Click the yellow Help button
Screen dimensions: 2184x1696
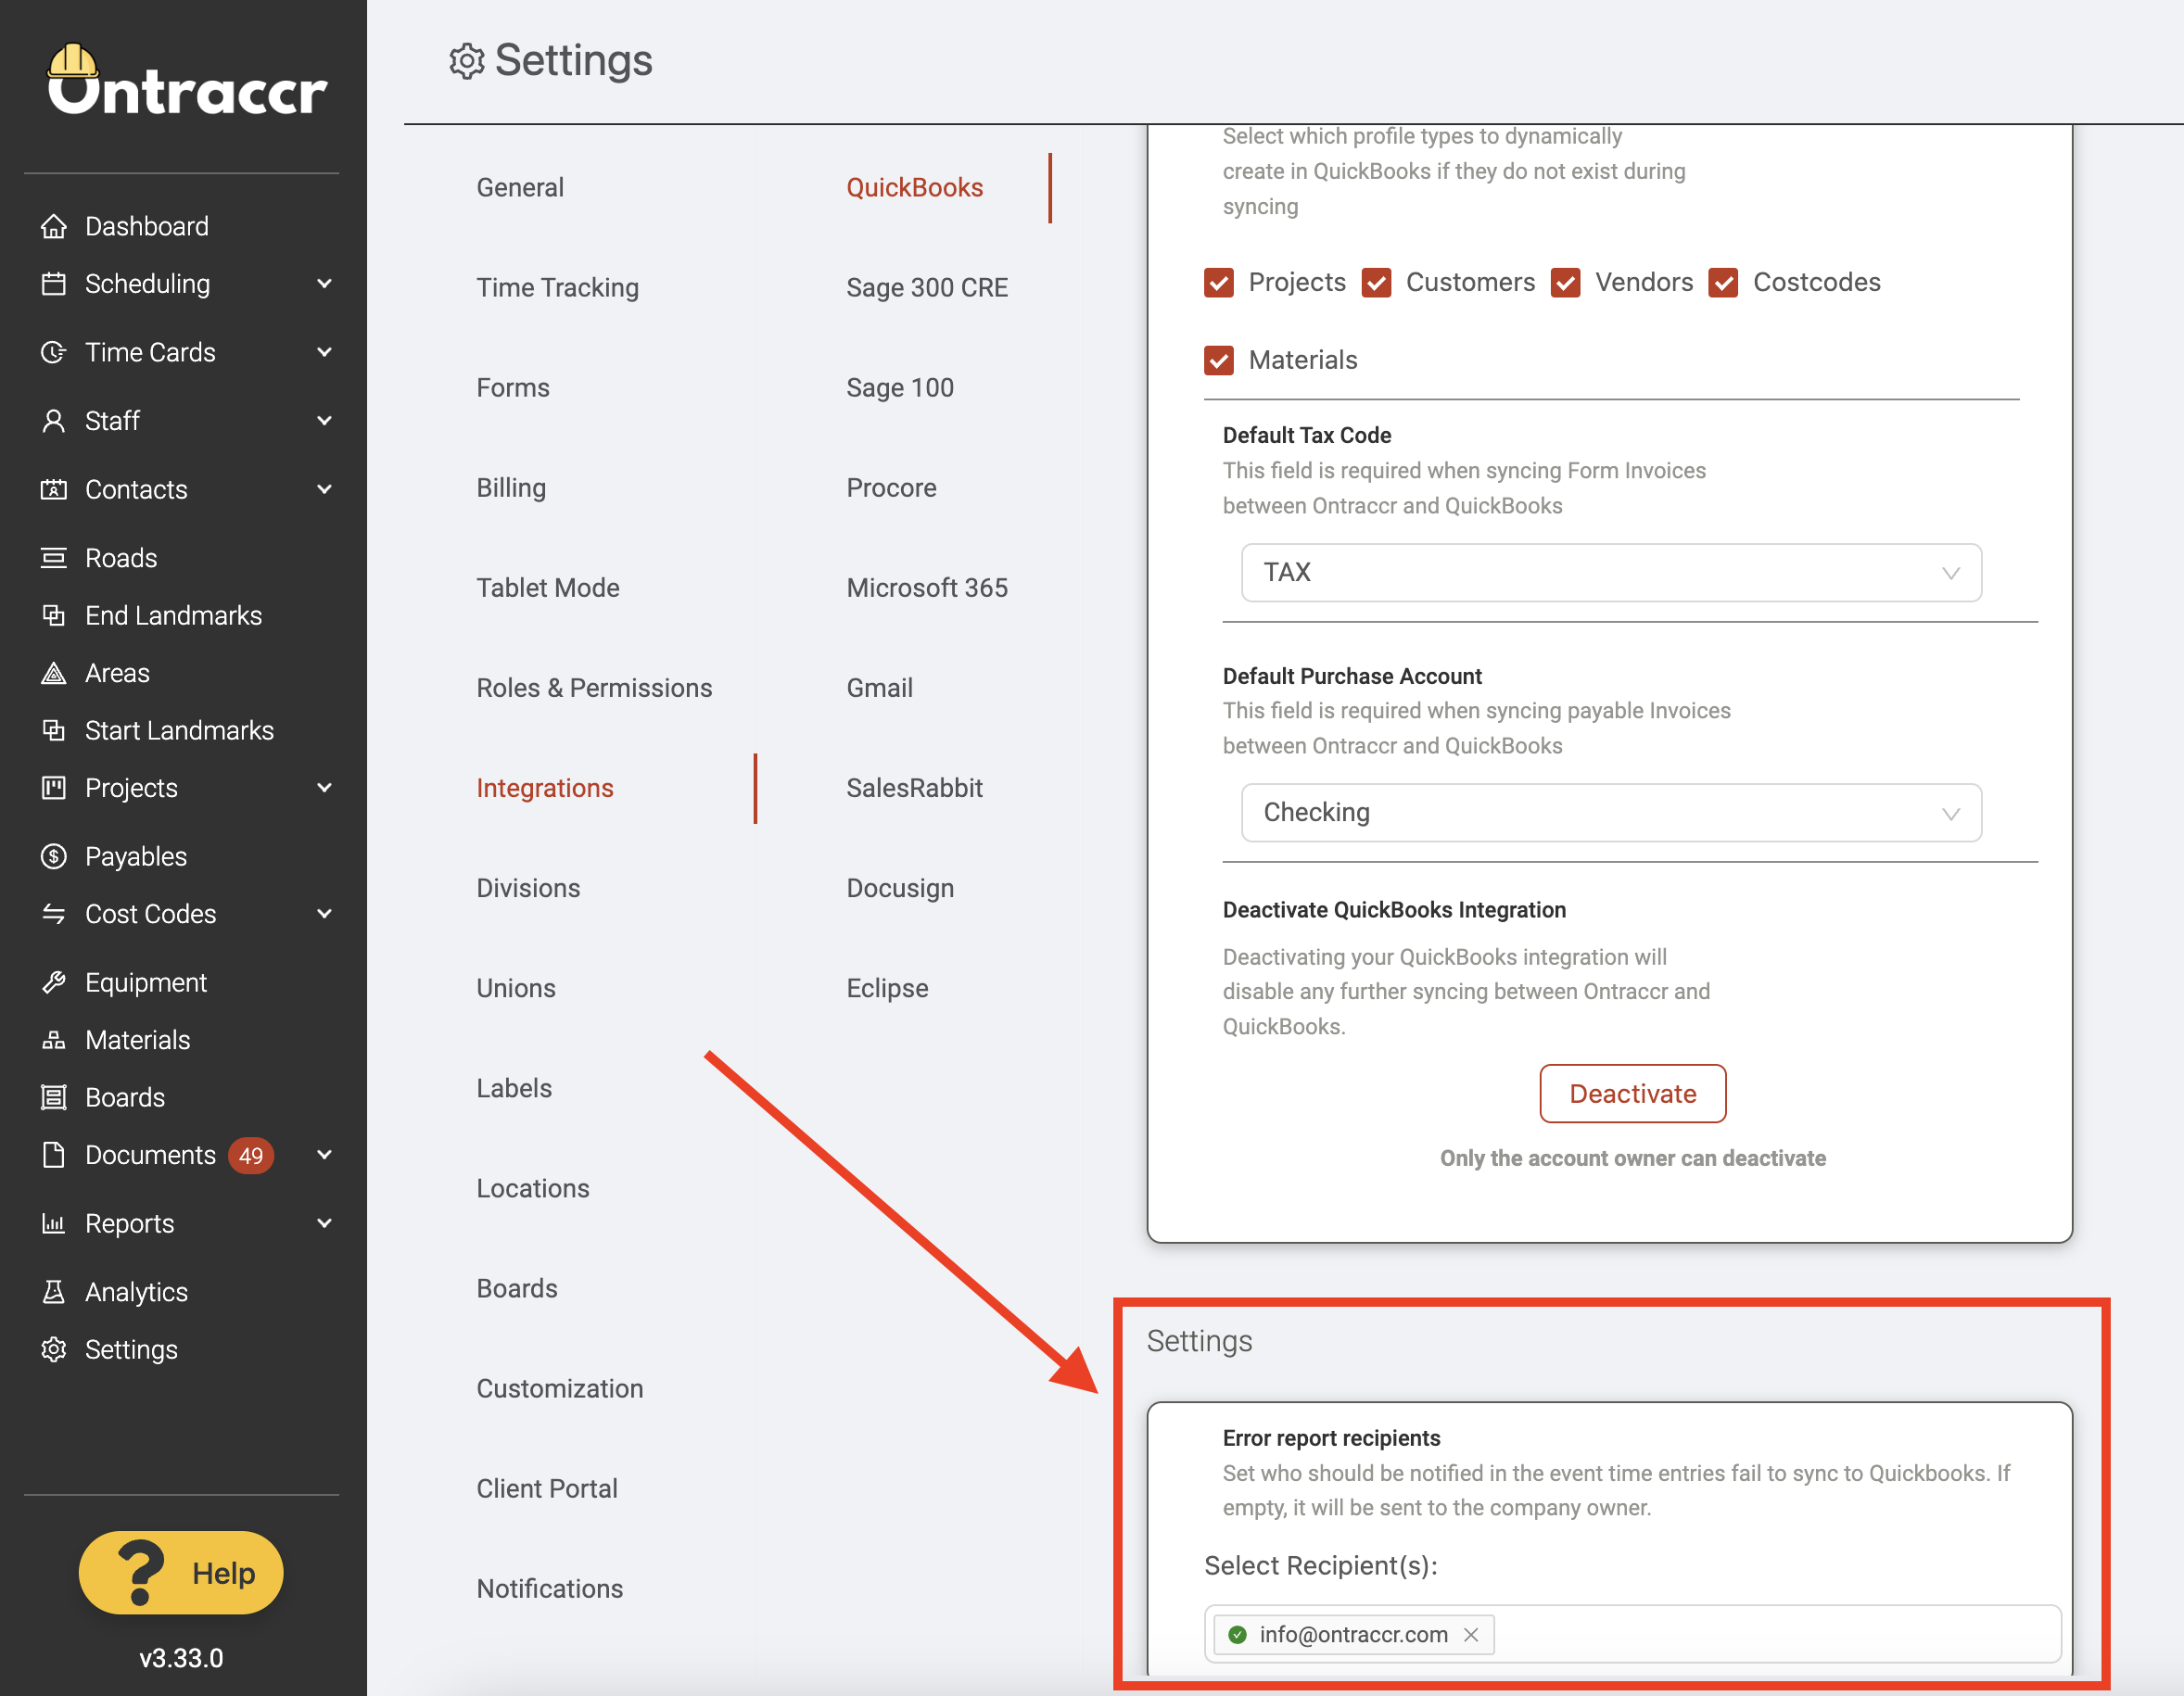[181, 1573]
